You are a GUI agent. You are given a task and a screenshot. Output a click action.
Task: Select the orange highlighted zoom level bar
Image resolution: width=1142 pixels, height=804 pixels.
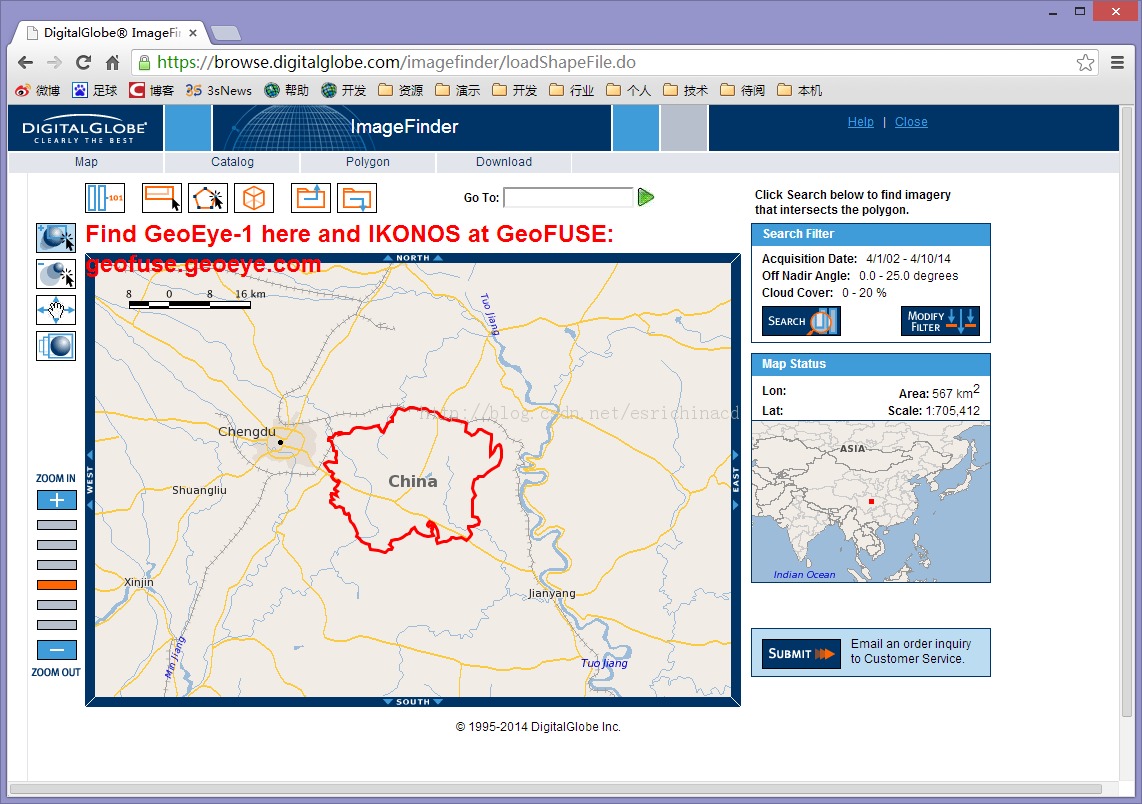(57, 585)
